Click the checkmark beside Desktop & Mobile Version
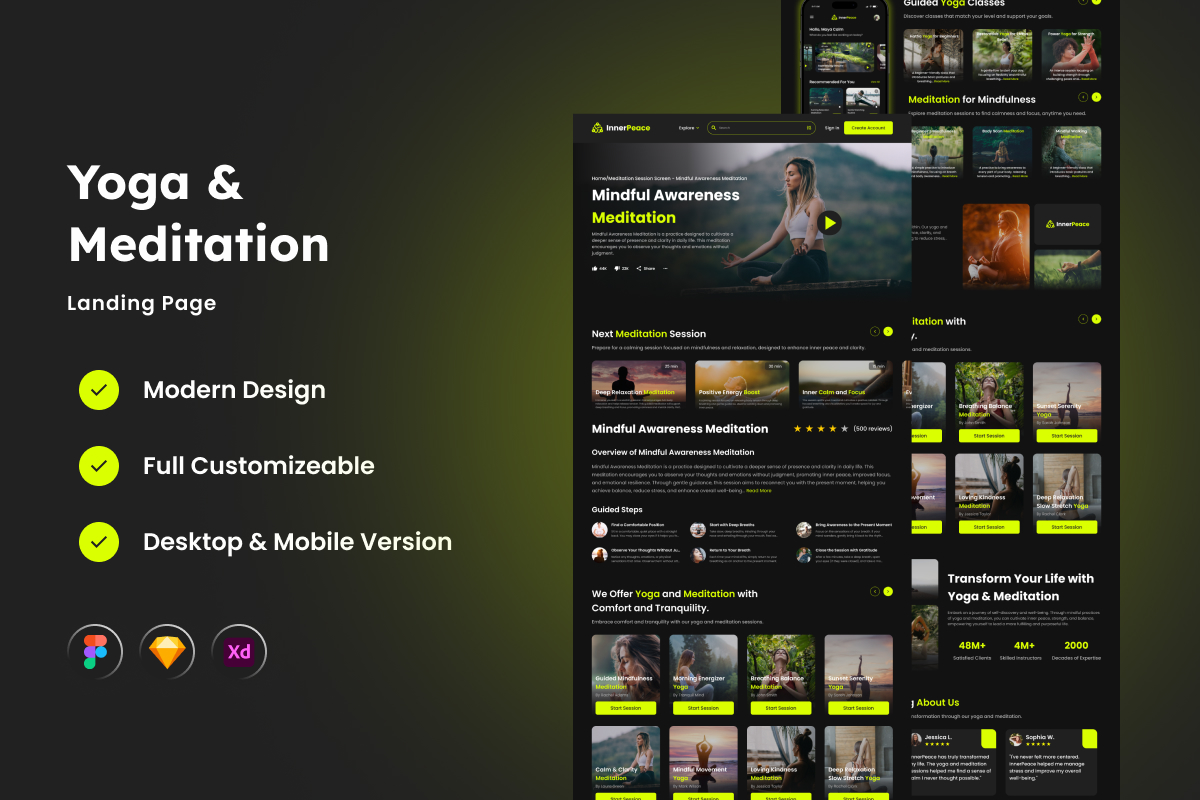1200x800 pixels. (x=99, y=542)
